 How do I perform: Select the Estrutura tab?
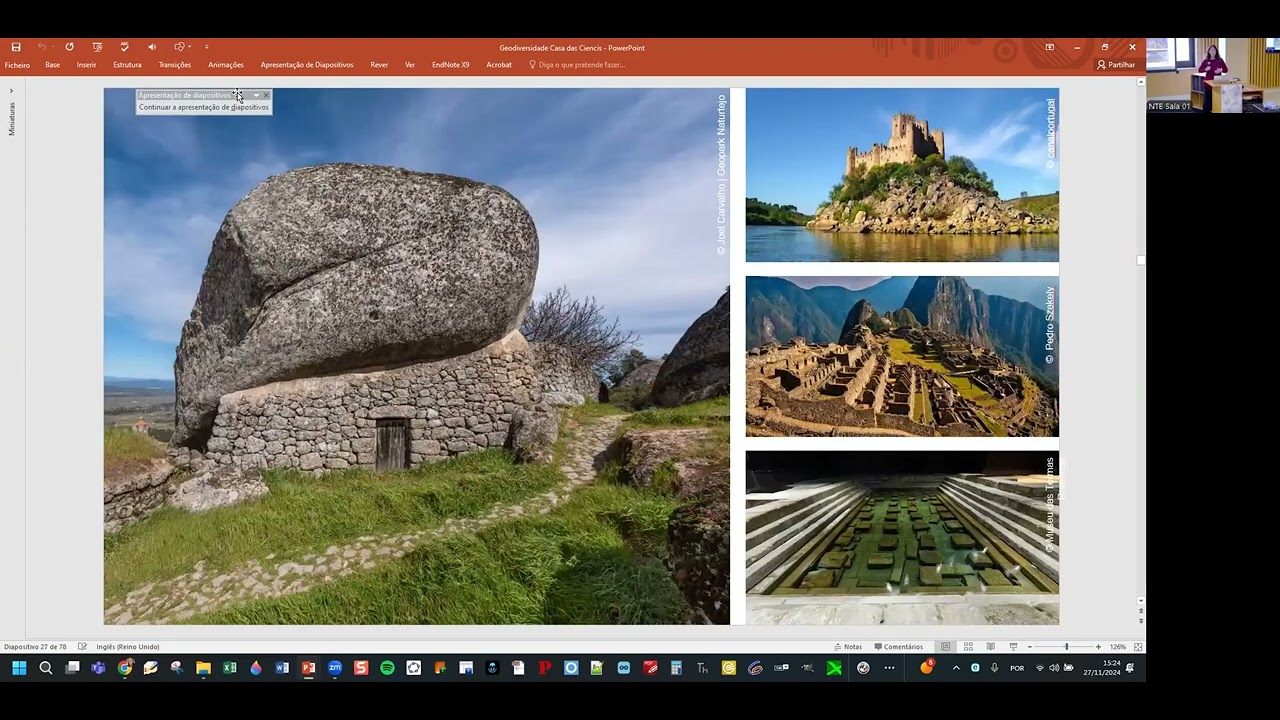127,65
